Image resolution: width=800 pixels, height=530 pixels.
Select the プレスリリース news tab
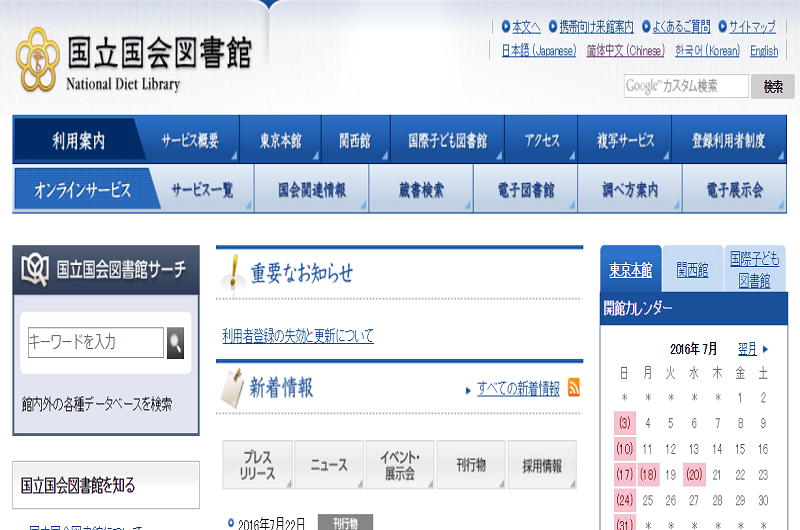coord(256,465)
